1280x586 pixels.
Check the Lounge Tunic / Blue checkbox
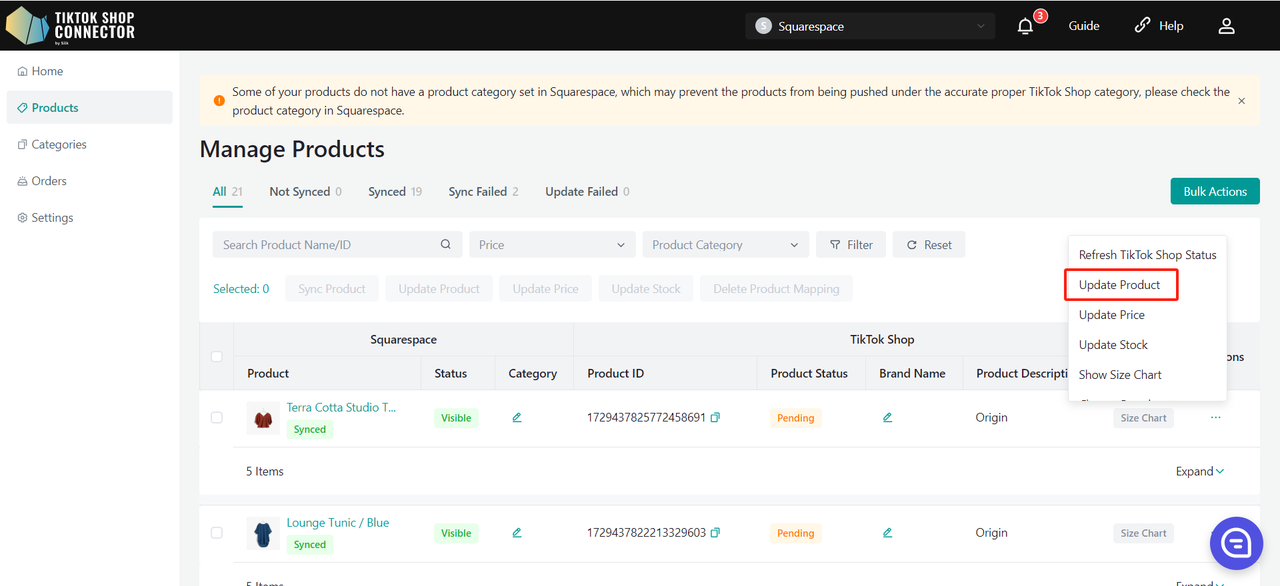(x=217, y=533)
